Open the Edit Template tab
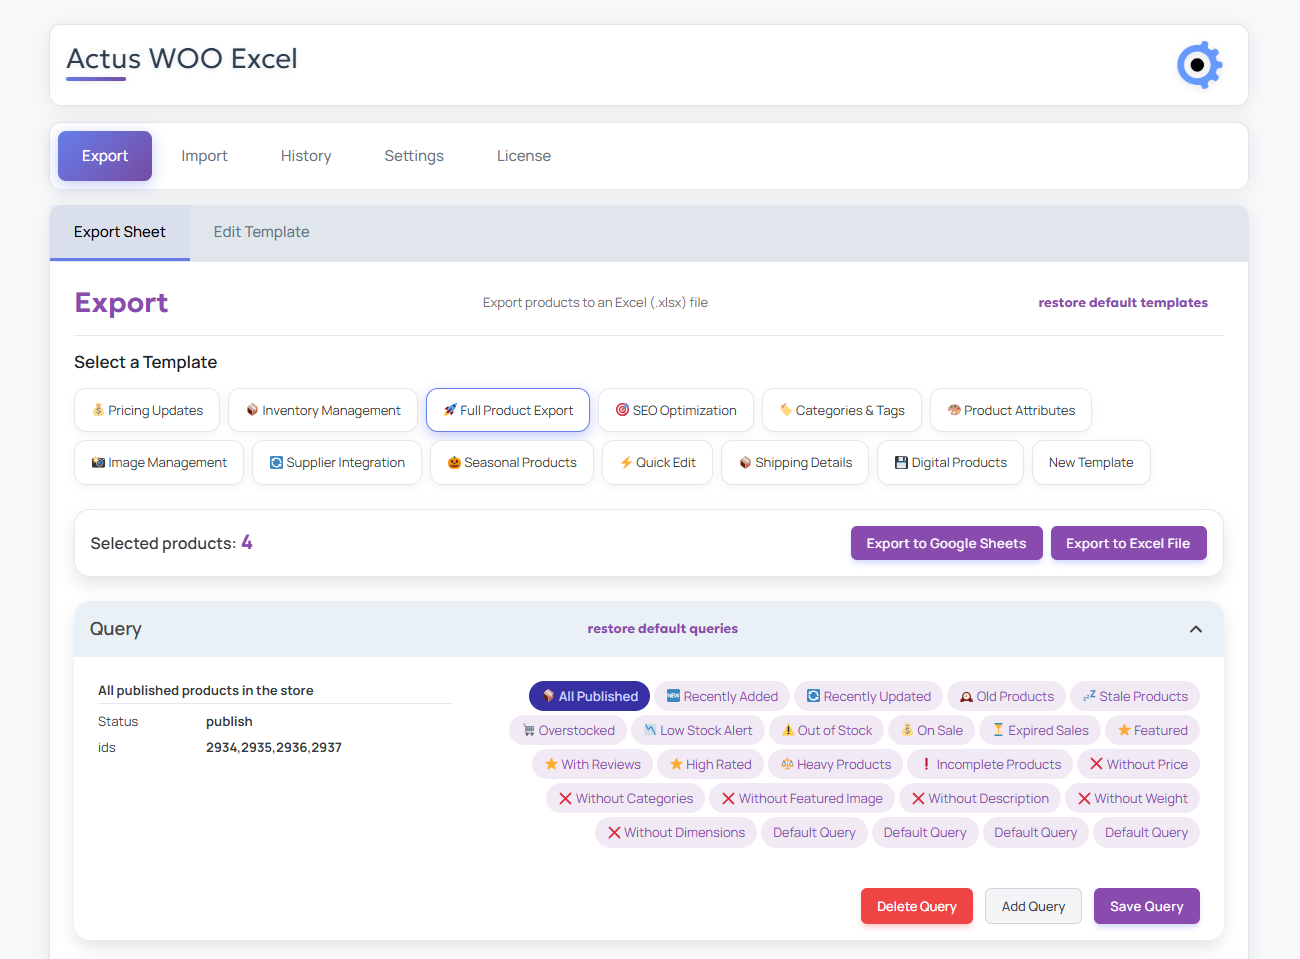1300x959 pixels. [x=261, y=231]
